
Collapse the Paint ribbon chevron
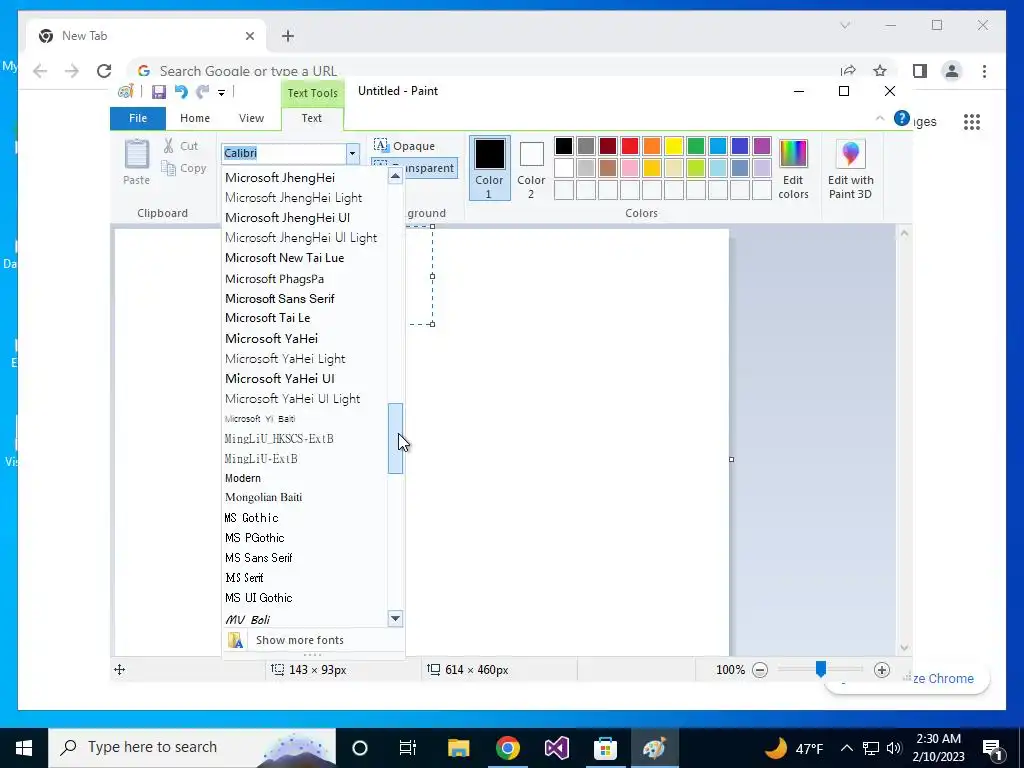pyautogui.click(x=880, y=118)
